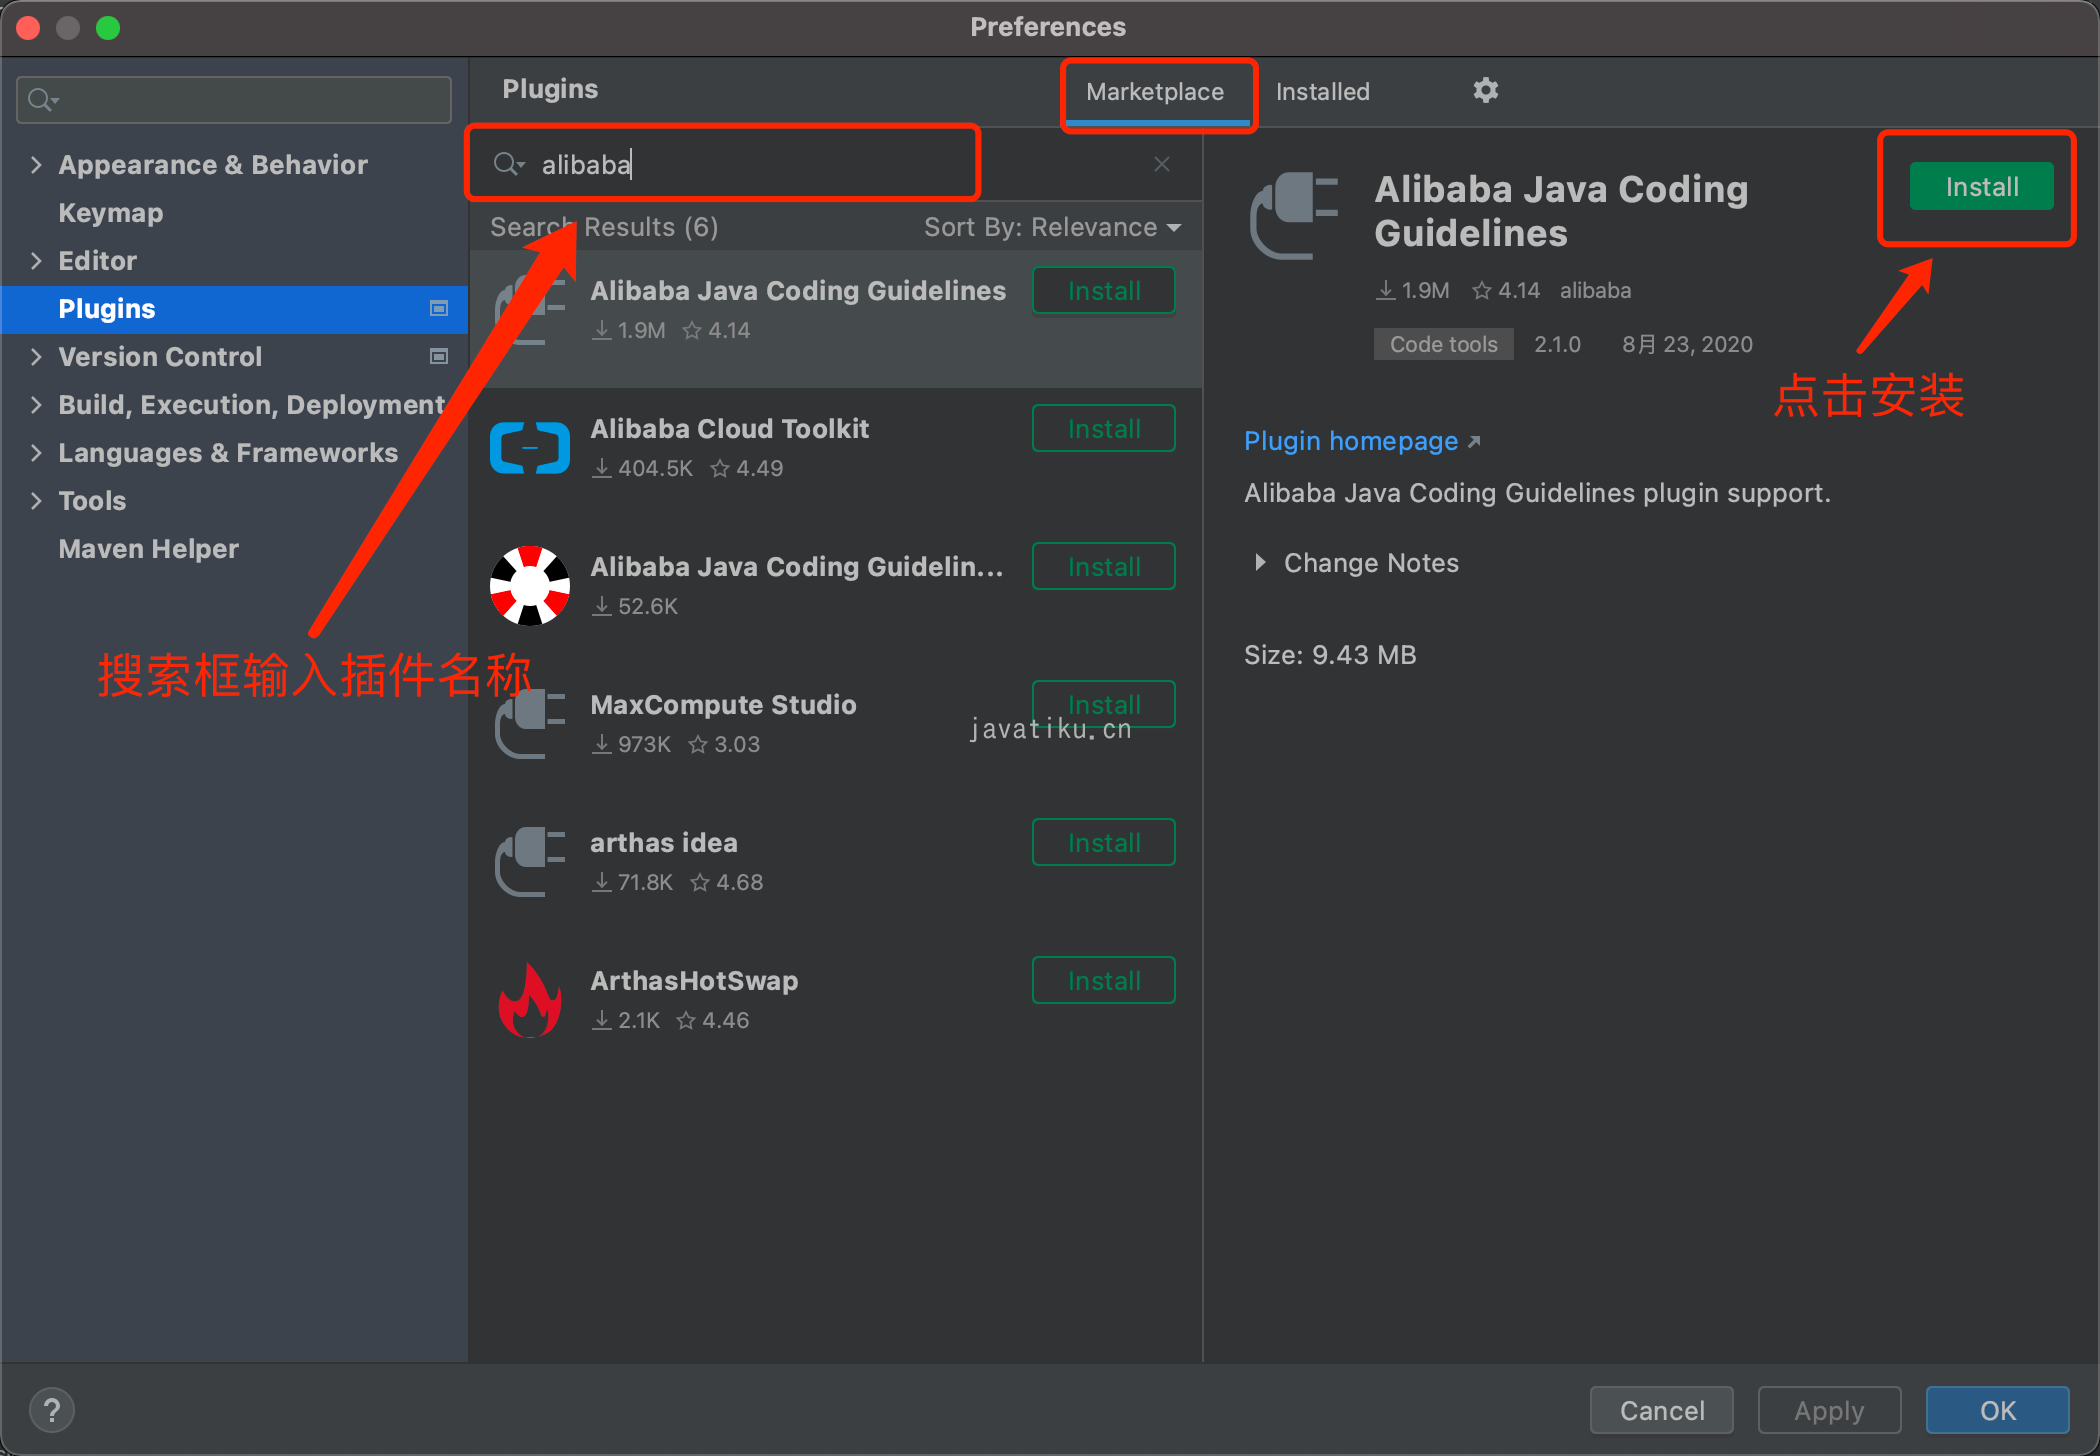Screen dimensions: 2100x1456
Task: Install the 52.6K-download Alibaba Java Coding Guidelin... plugin
Action: point(1103,567)
